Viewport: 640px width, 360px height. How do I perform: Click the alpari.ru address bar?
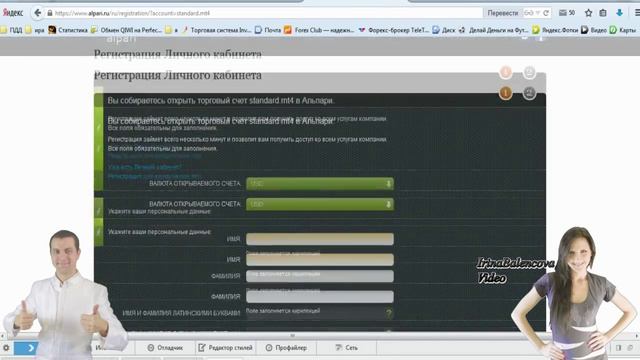(263, 13)
